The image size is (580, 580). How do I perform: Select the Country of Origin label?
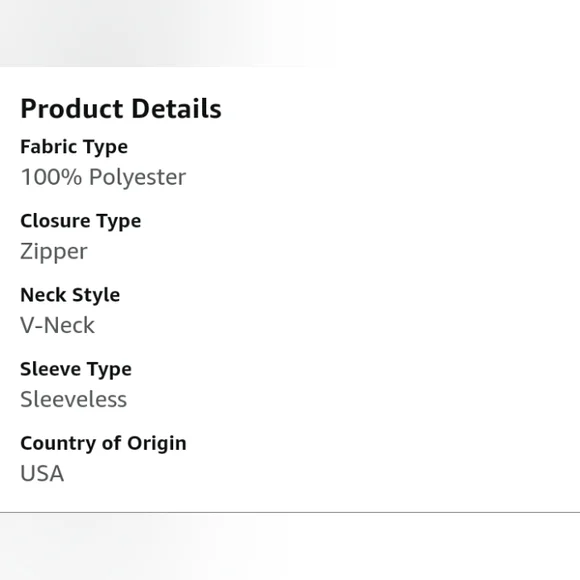coord(103,443)
